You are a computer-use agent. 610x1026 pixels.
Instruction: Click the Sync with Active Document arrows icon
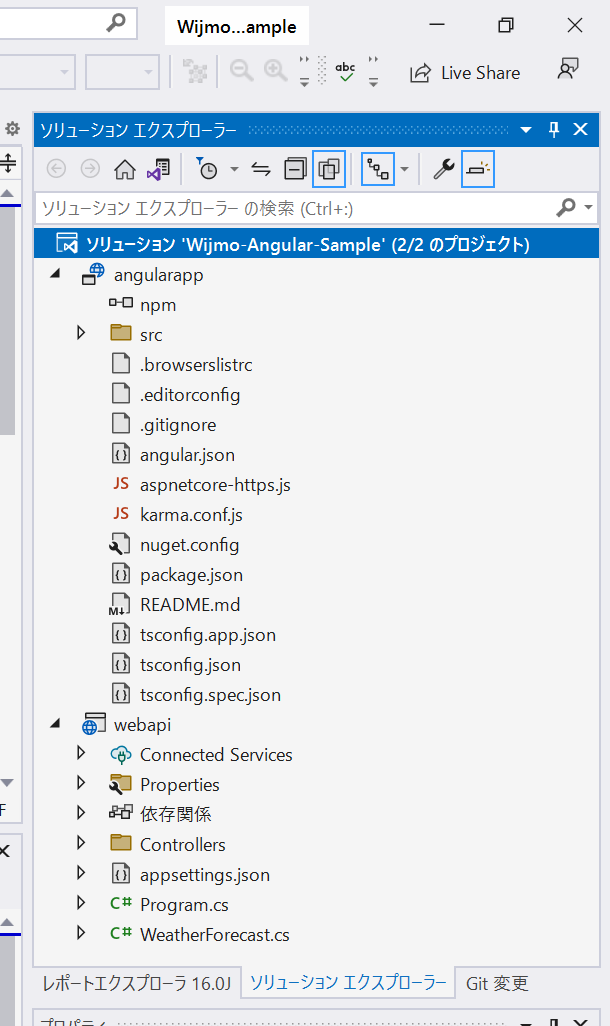260,169
